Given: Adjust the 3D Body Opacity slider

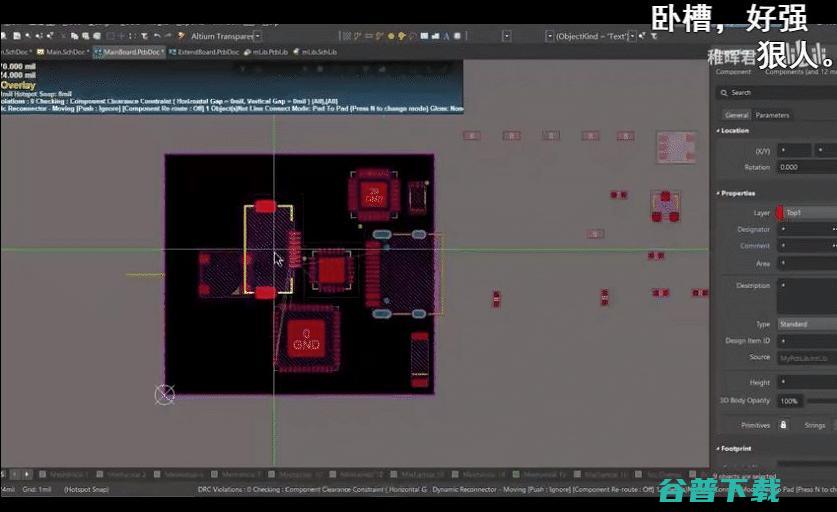Looking at the screenshot, I should 822,400.
